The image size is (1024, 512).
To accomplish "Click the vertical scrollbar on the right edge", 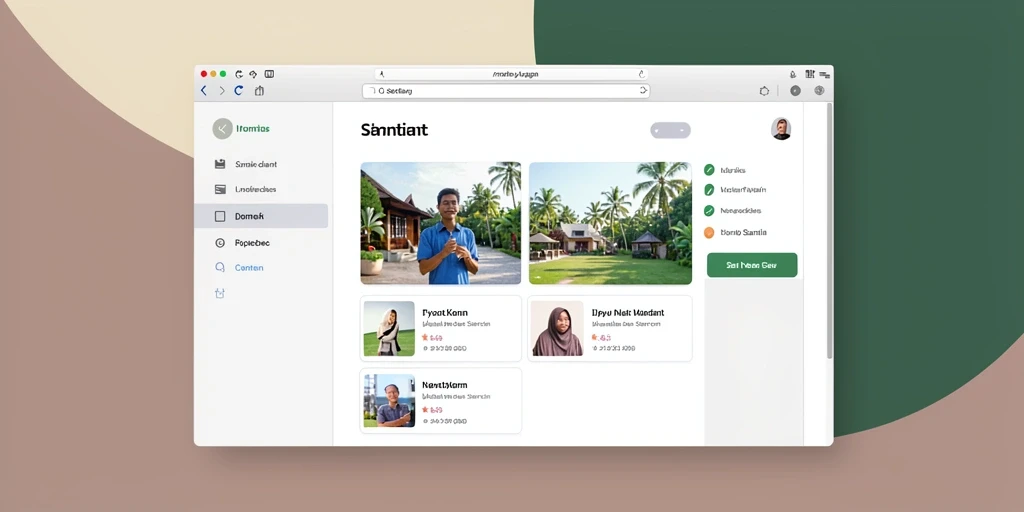I will tap(829, 230).
